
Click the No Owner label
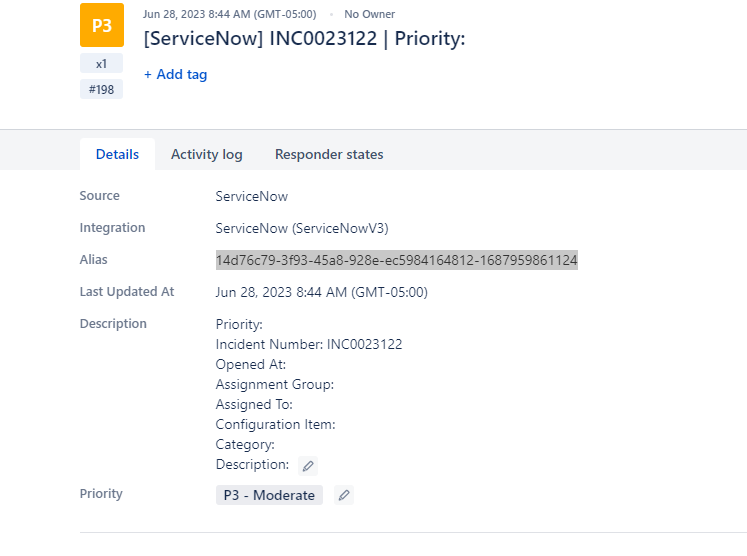(x=370, y=14)
